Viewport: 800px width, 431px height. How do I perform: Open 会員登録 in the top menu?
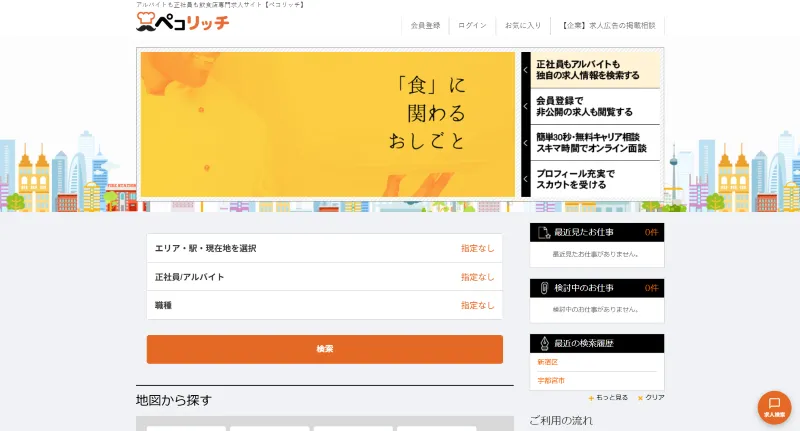pyautogui.click(x=426, y=26)
